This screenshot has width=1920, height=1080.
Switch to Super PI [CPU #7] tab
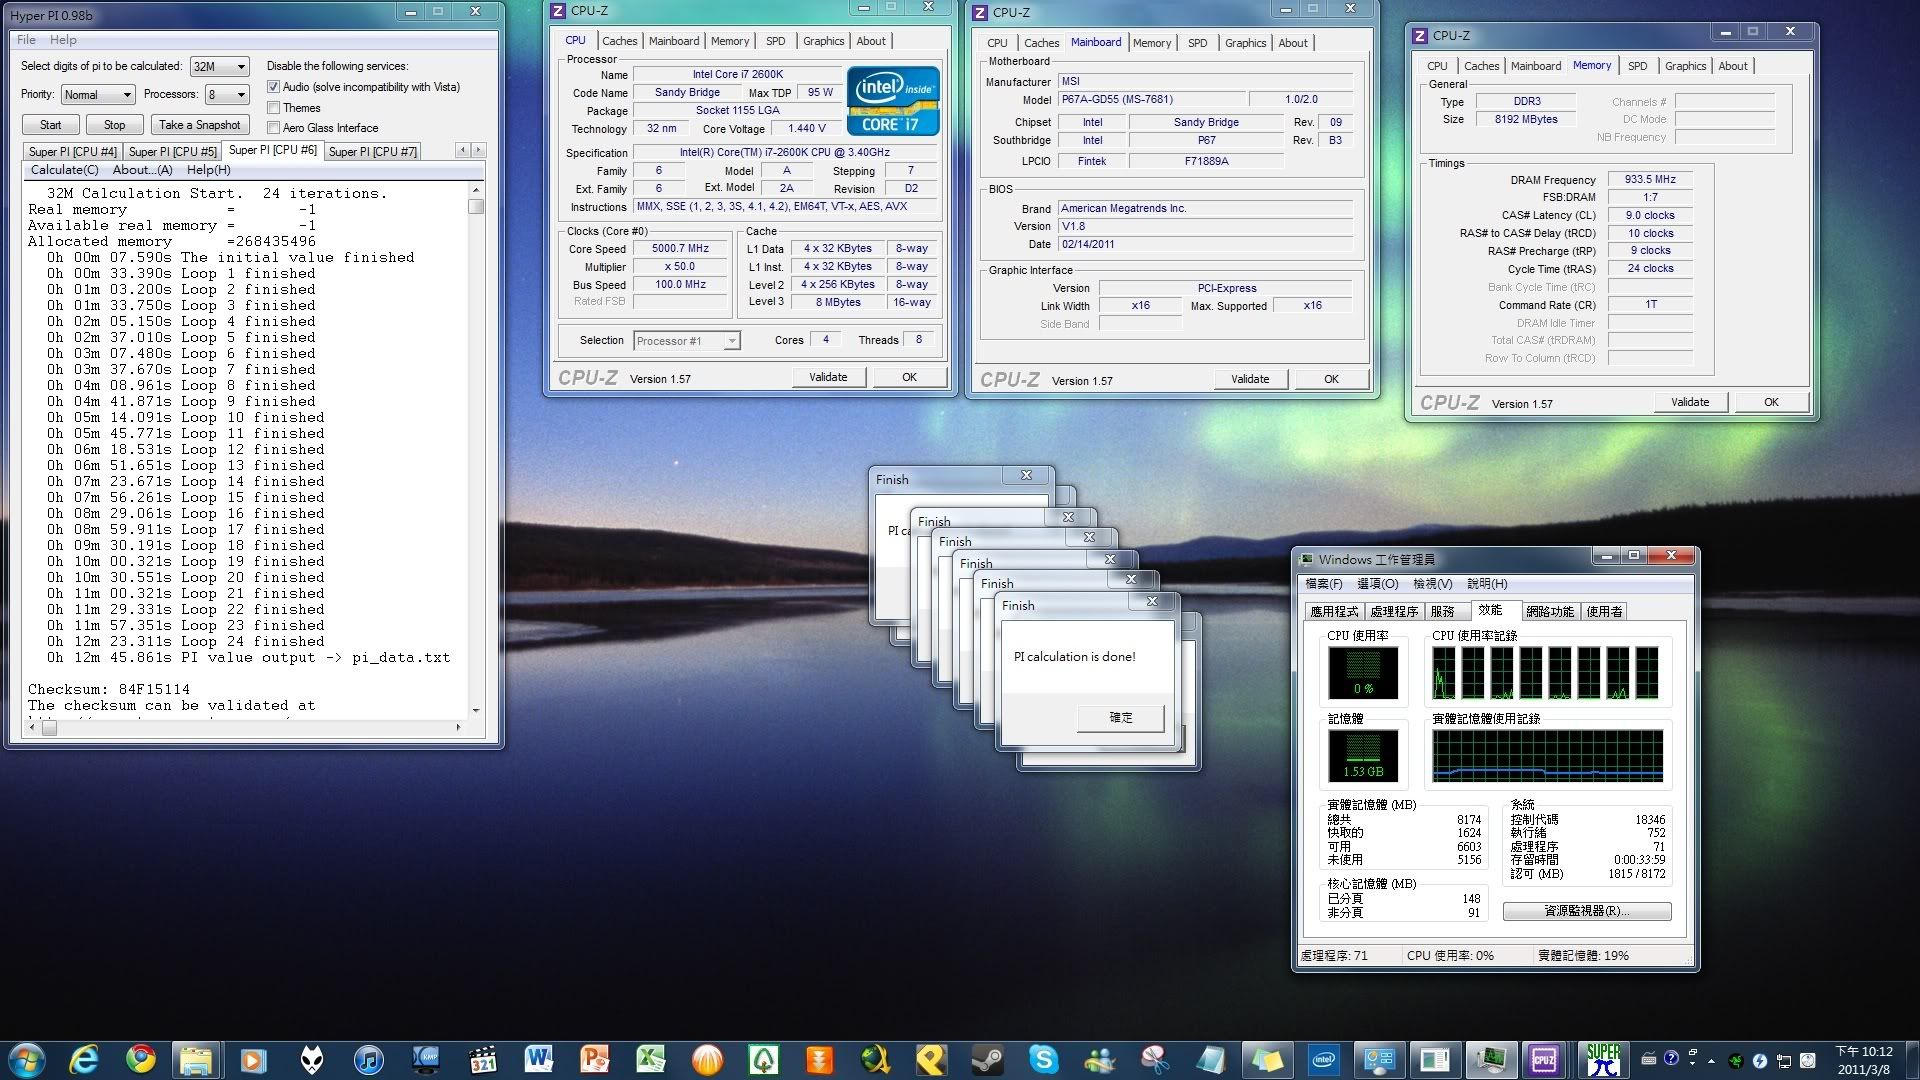coord(372,152)
